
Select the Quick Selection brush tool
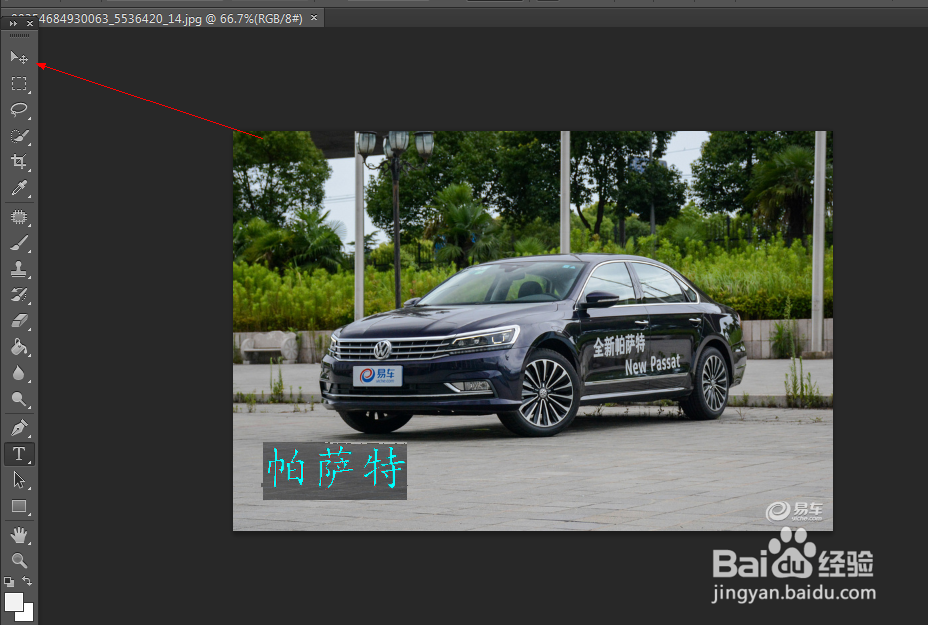(19, 136)
